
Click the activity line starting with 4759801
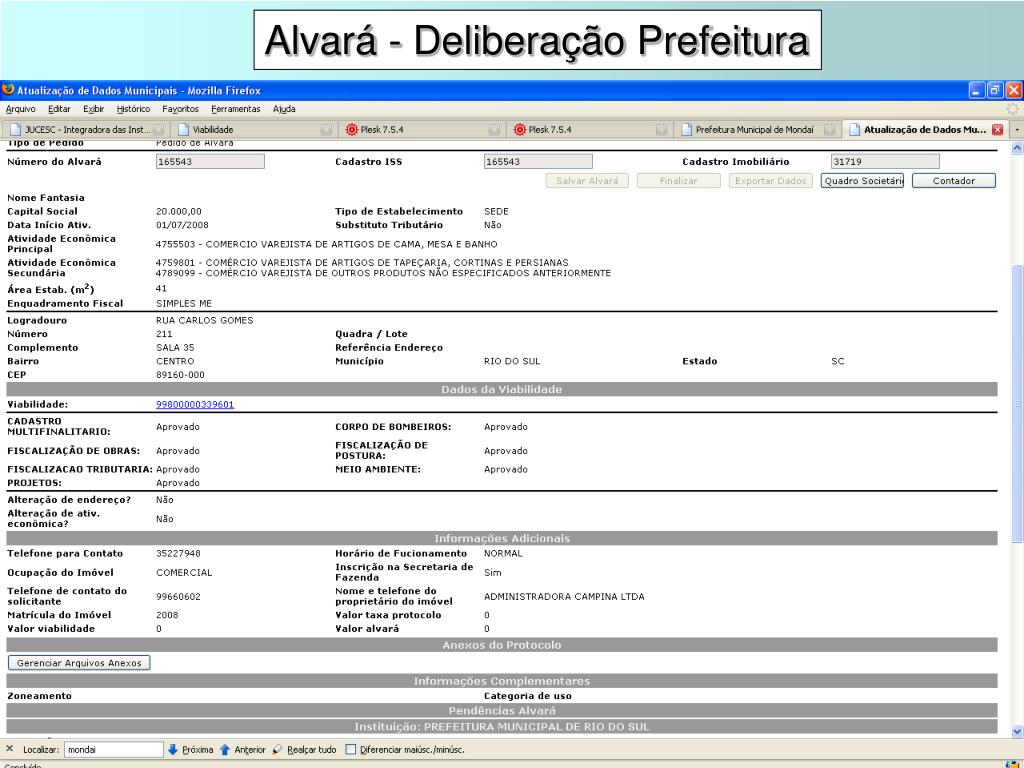[x=362, y=263]
